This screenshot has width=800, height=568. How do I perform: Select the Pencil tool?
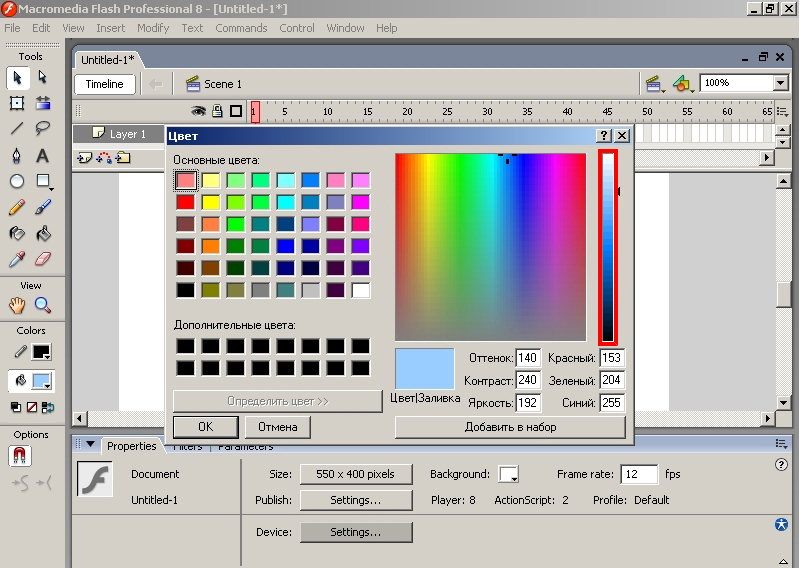tap(17, 207)
